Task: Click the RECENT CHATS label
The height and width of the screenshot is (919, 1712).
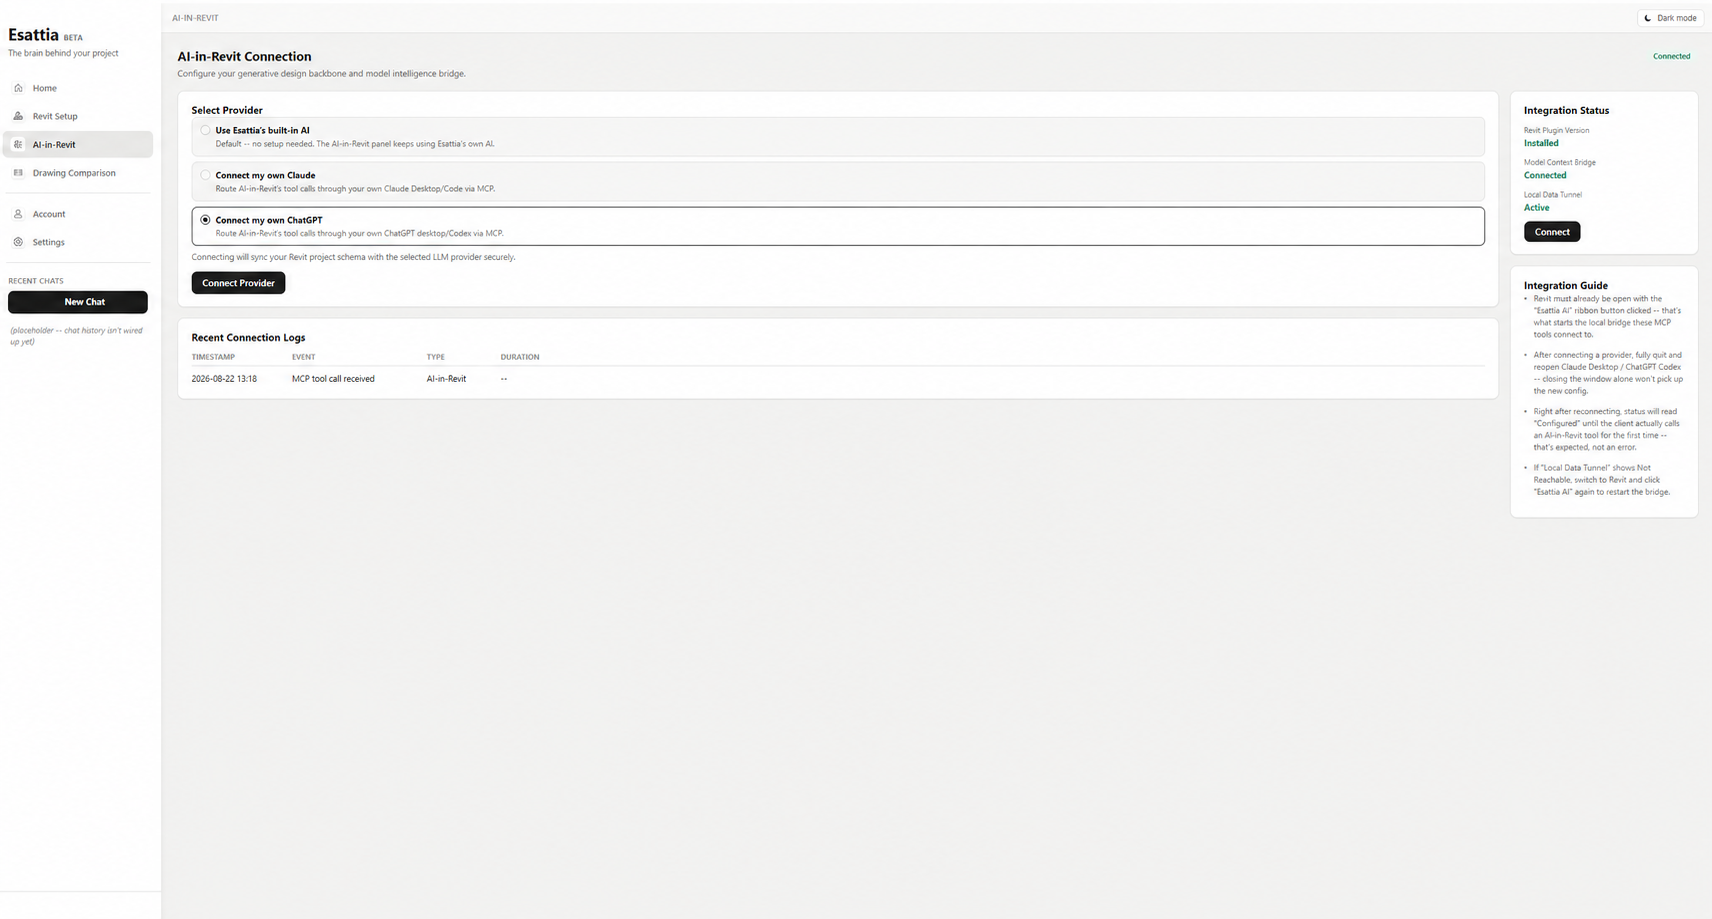Action: point(36,281)
